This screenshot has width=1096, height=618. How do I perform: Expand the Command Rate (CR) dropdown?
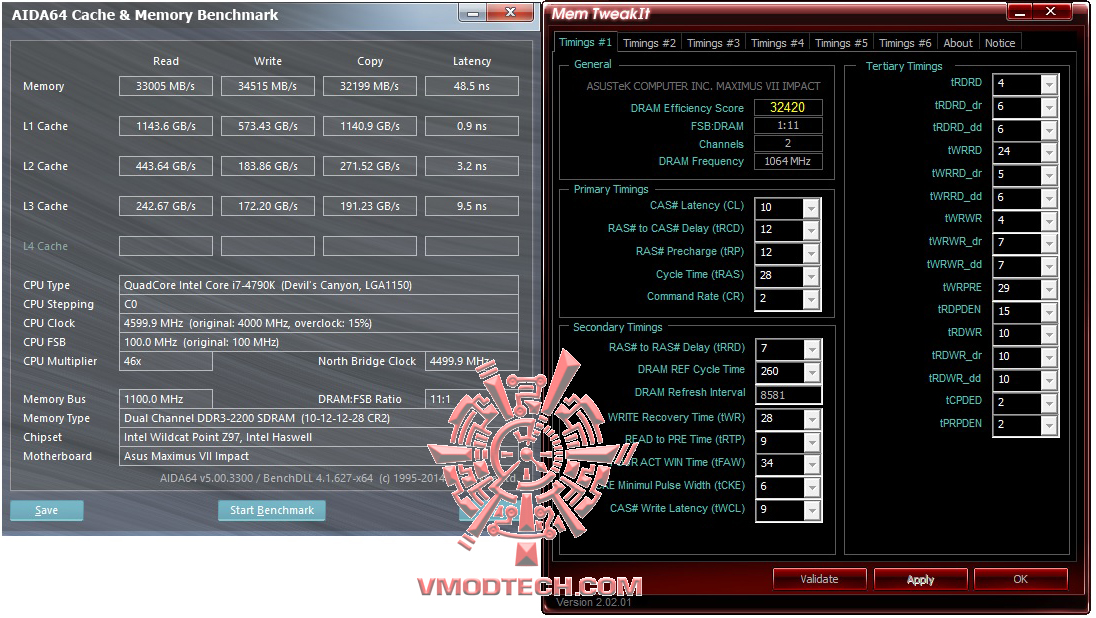(x=811, y=299)
